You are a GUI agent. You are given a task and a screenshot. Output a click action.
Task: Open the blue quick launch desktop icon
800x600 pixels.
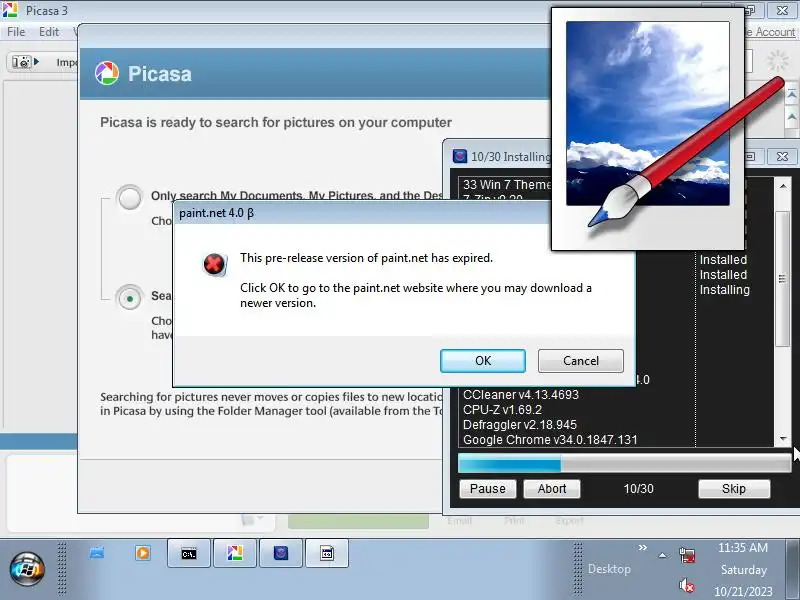tap(97, 553)
